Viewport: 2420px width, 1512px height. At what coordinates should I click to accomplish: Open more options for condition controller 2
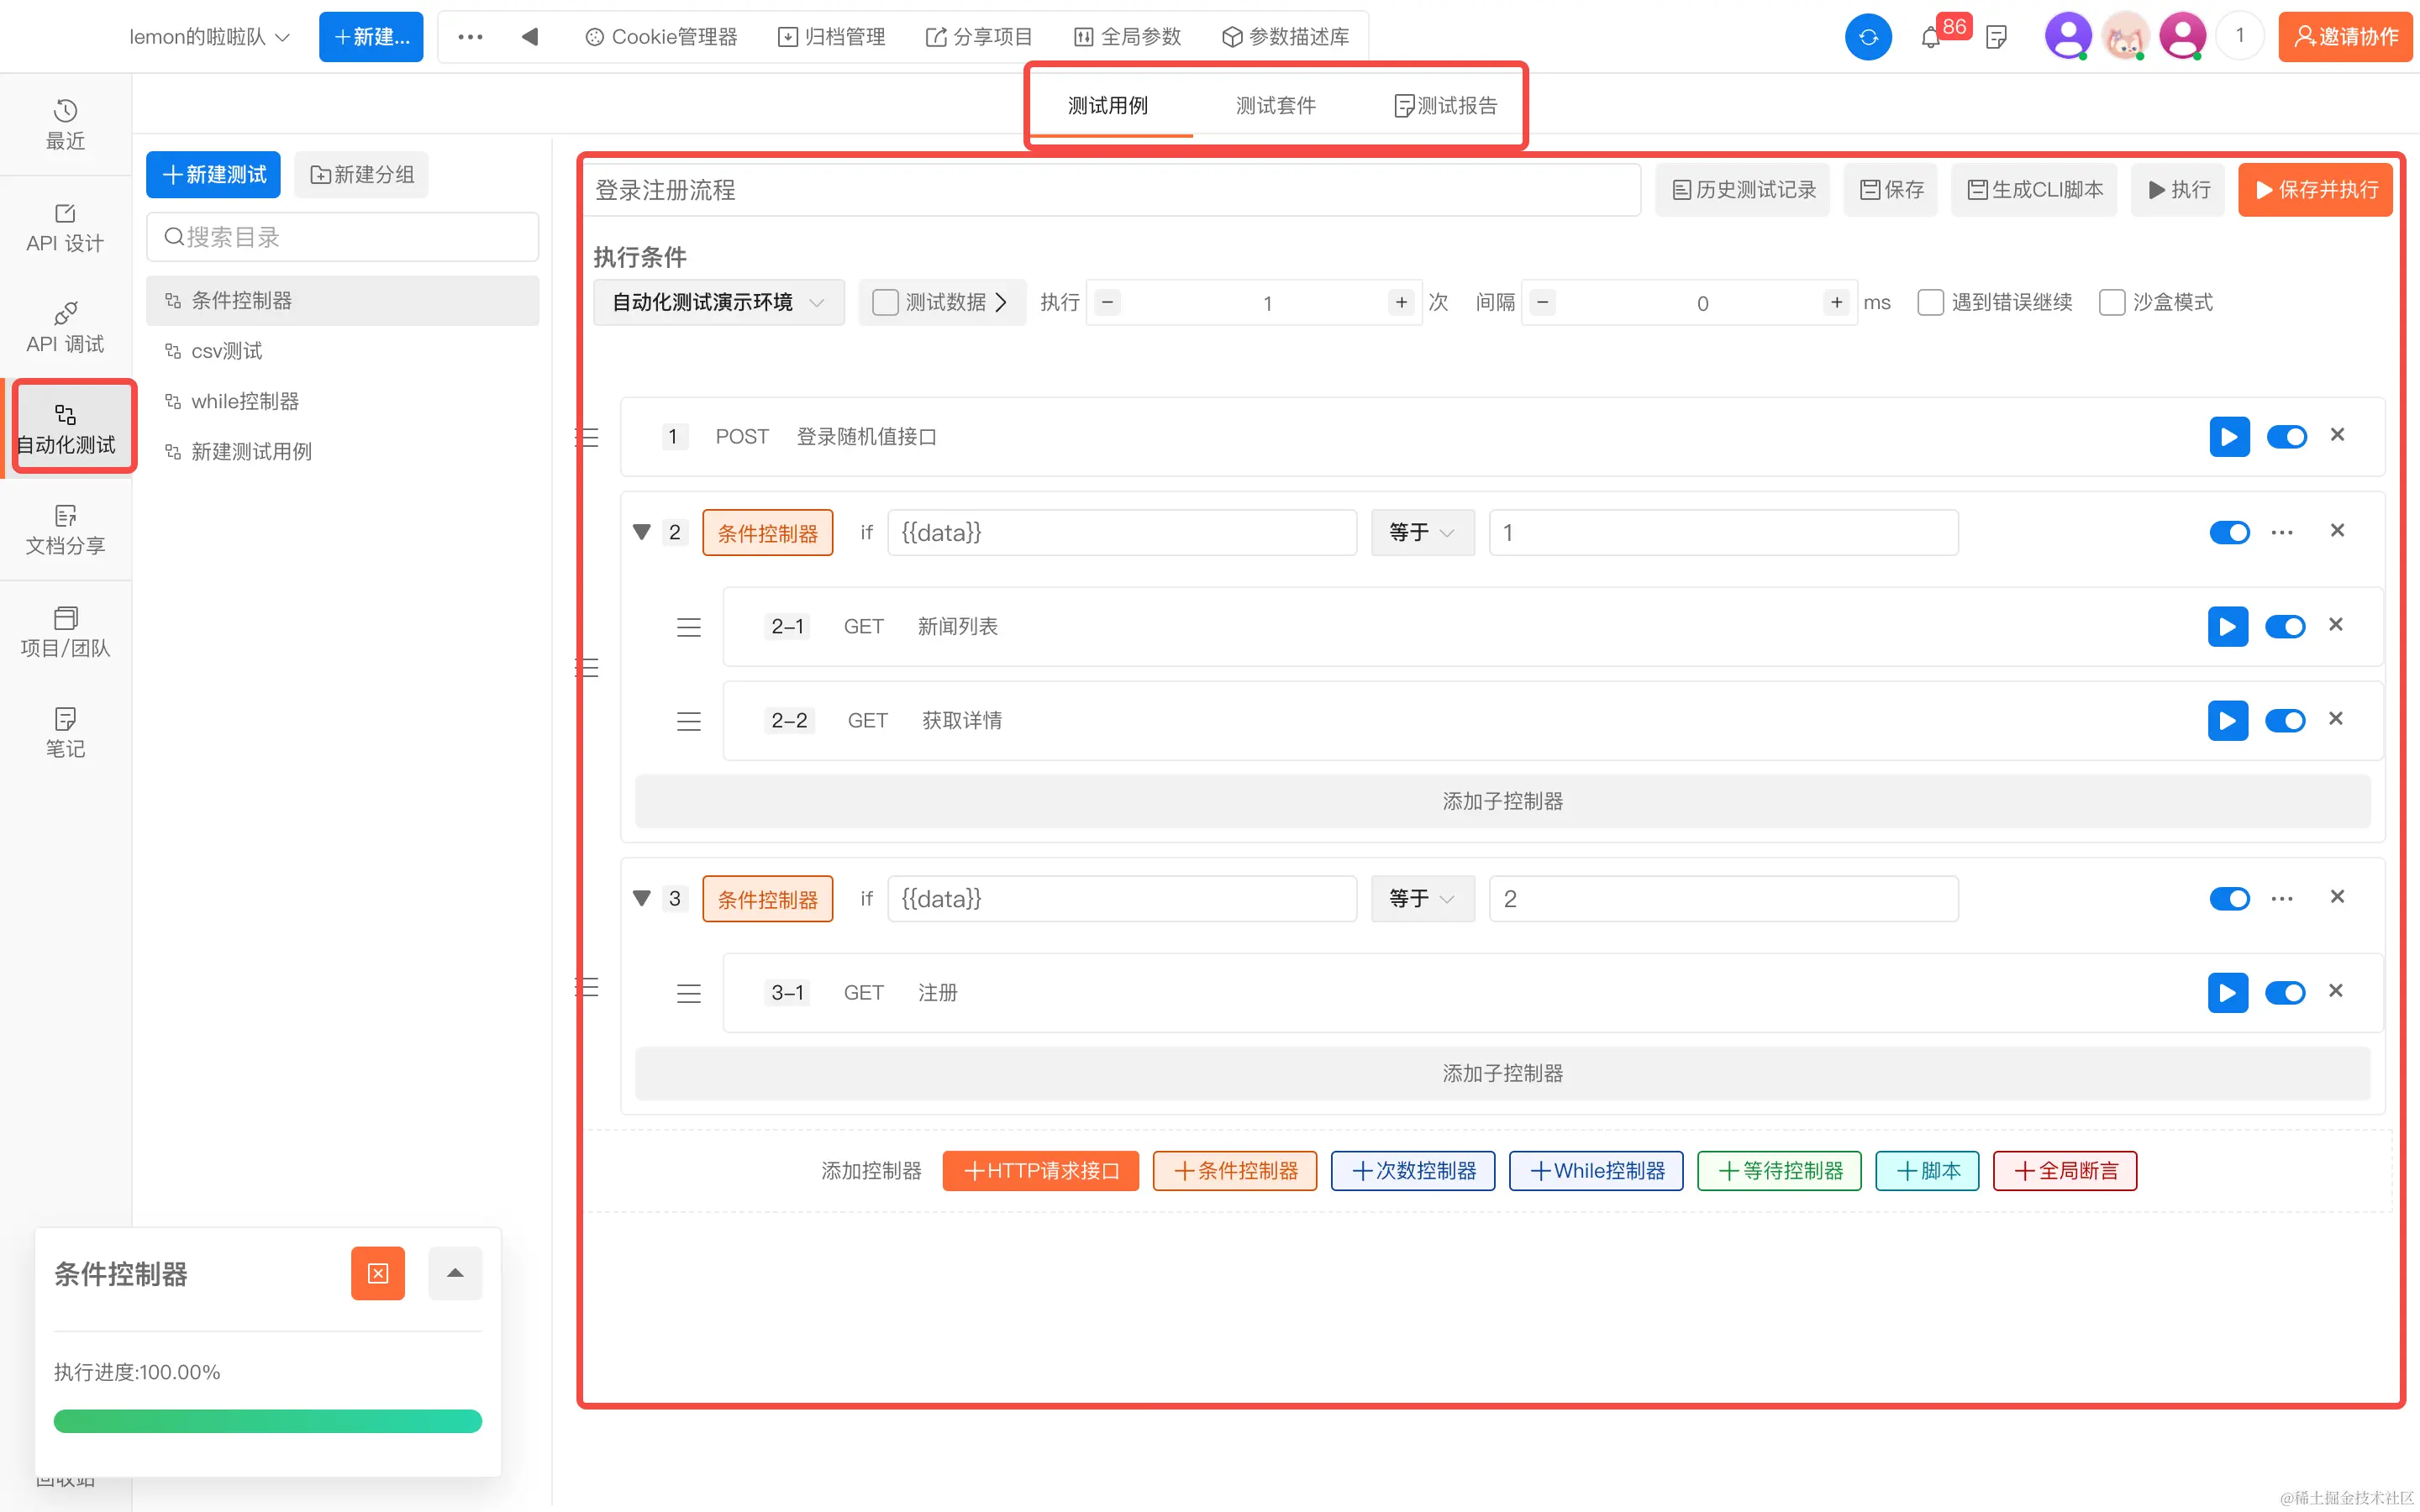(x=2281, y=532)
